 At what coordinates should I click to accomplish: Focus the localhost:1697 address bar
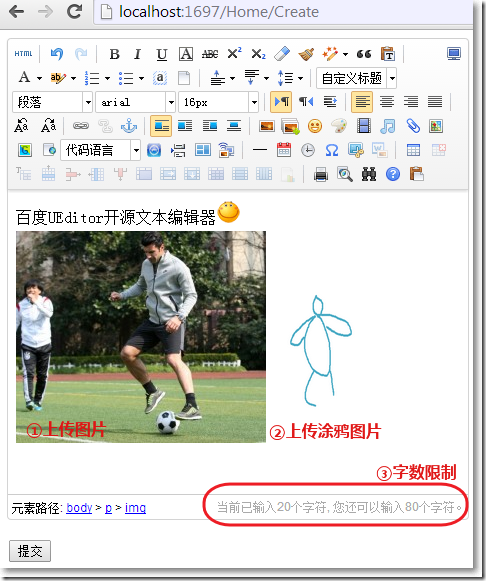pyautogui.click(x=283, y=12)
